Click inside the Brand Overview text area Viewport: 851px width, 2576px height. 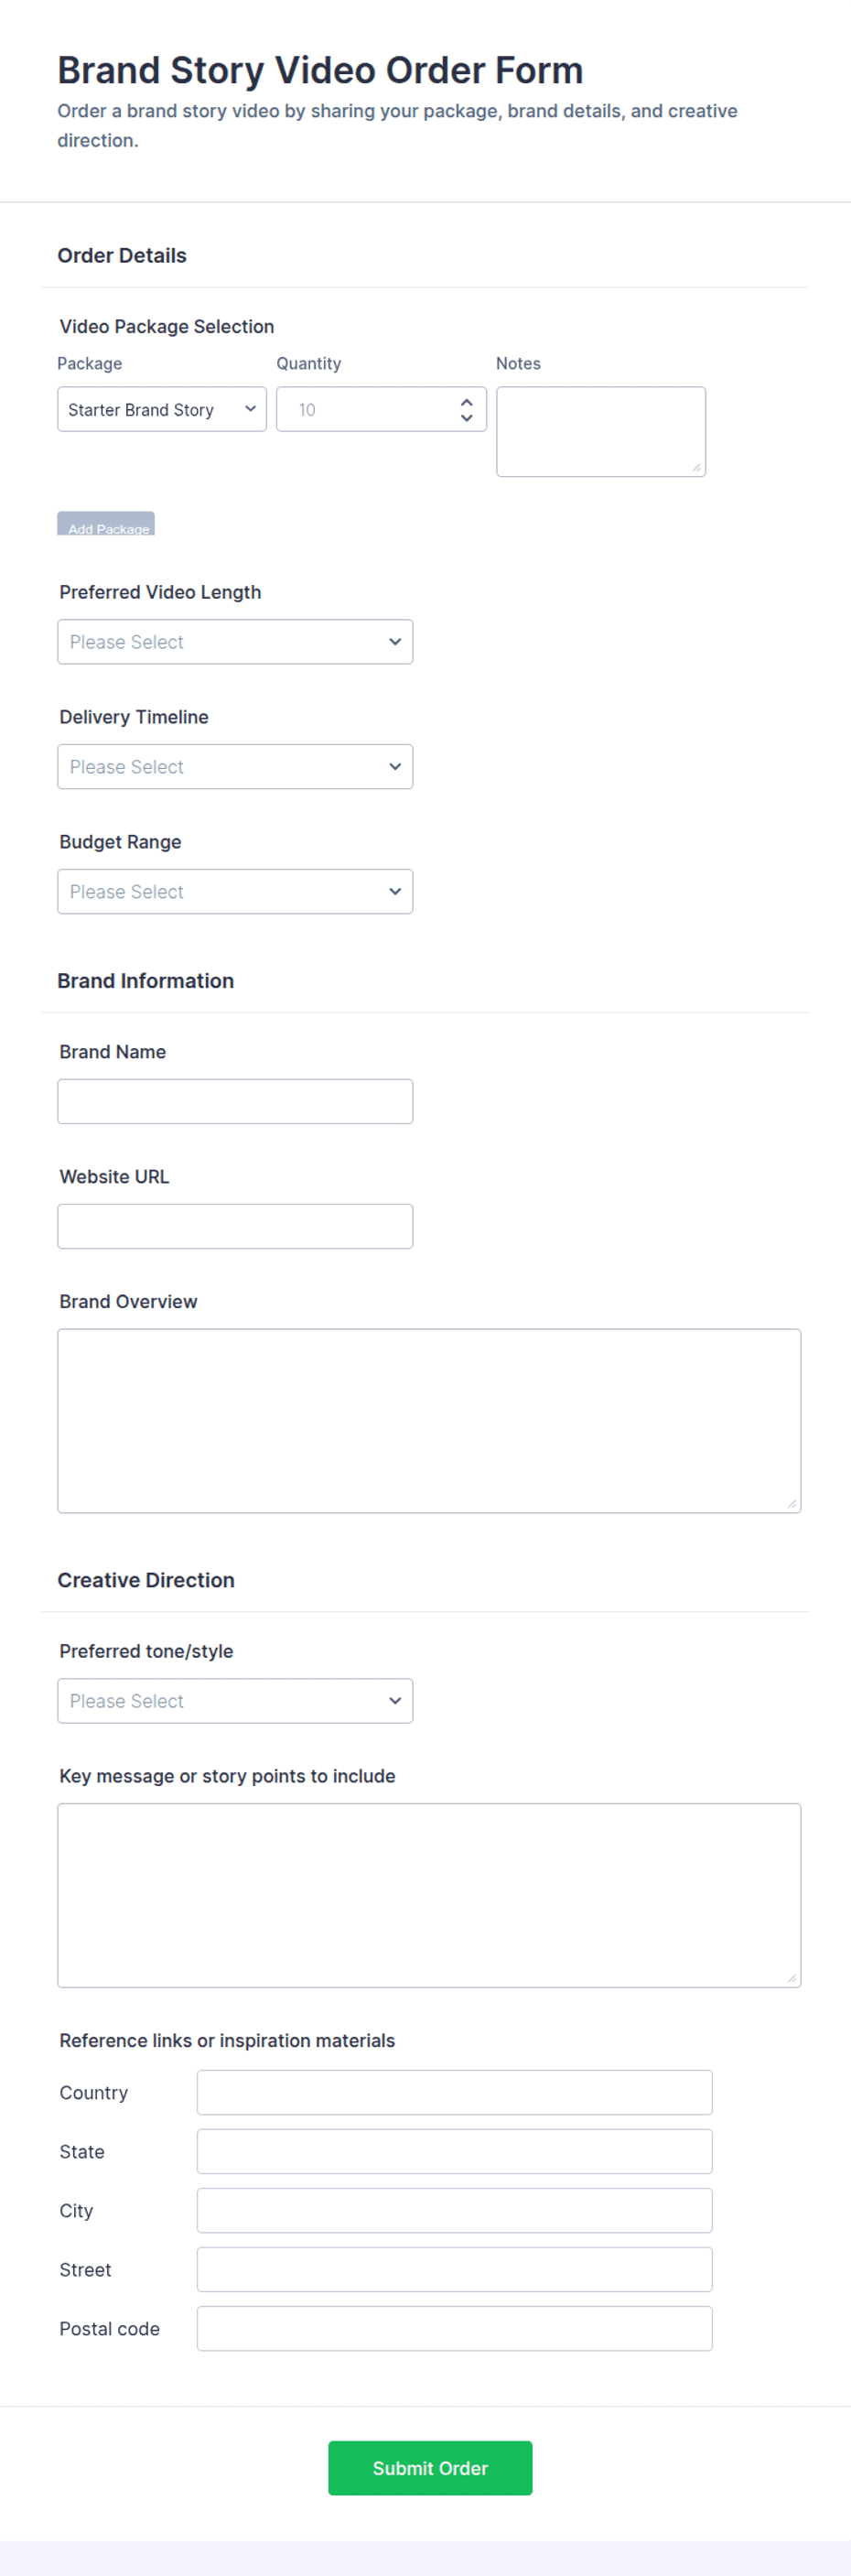tap(429, 1421)
